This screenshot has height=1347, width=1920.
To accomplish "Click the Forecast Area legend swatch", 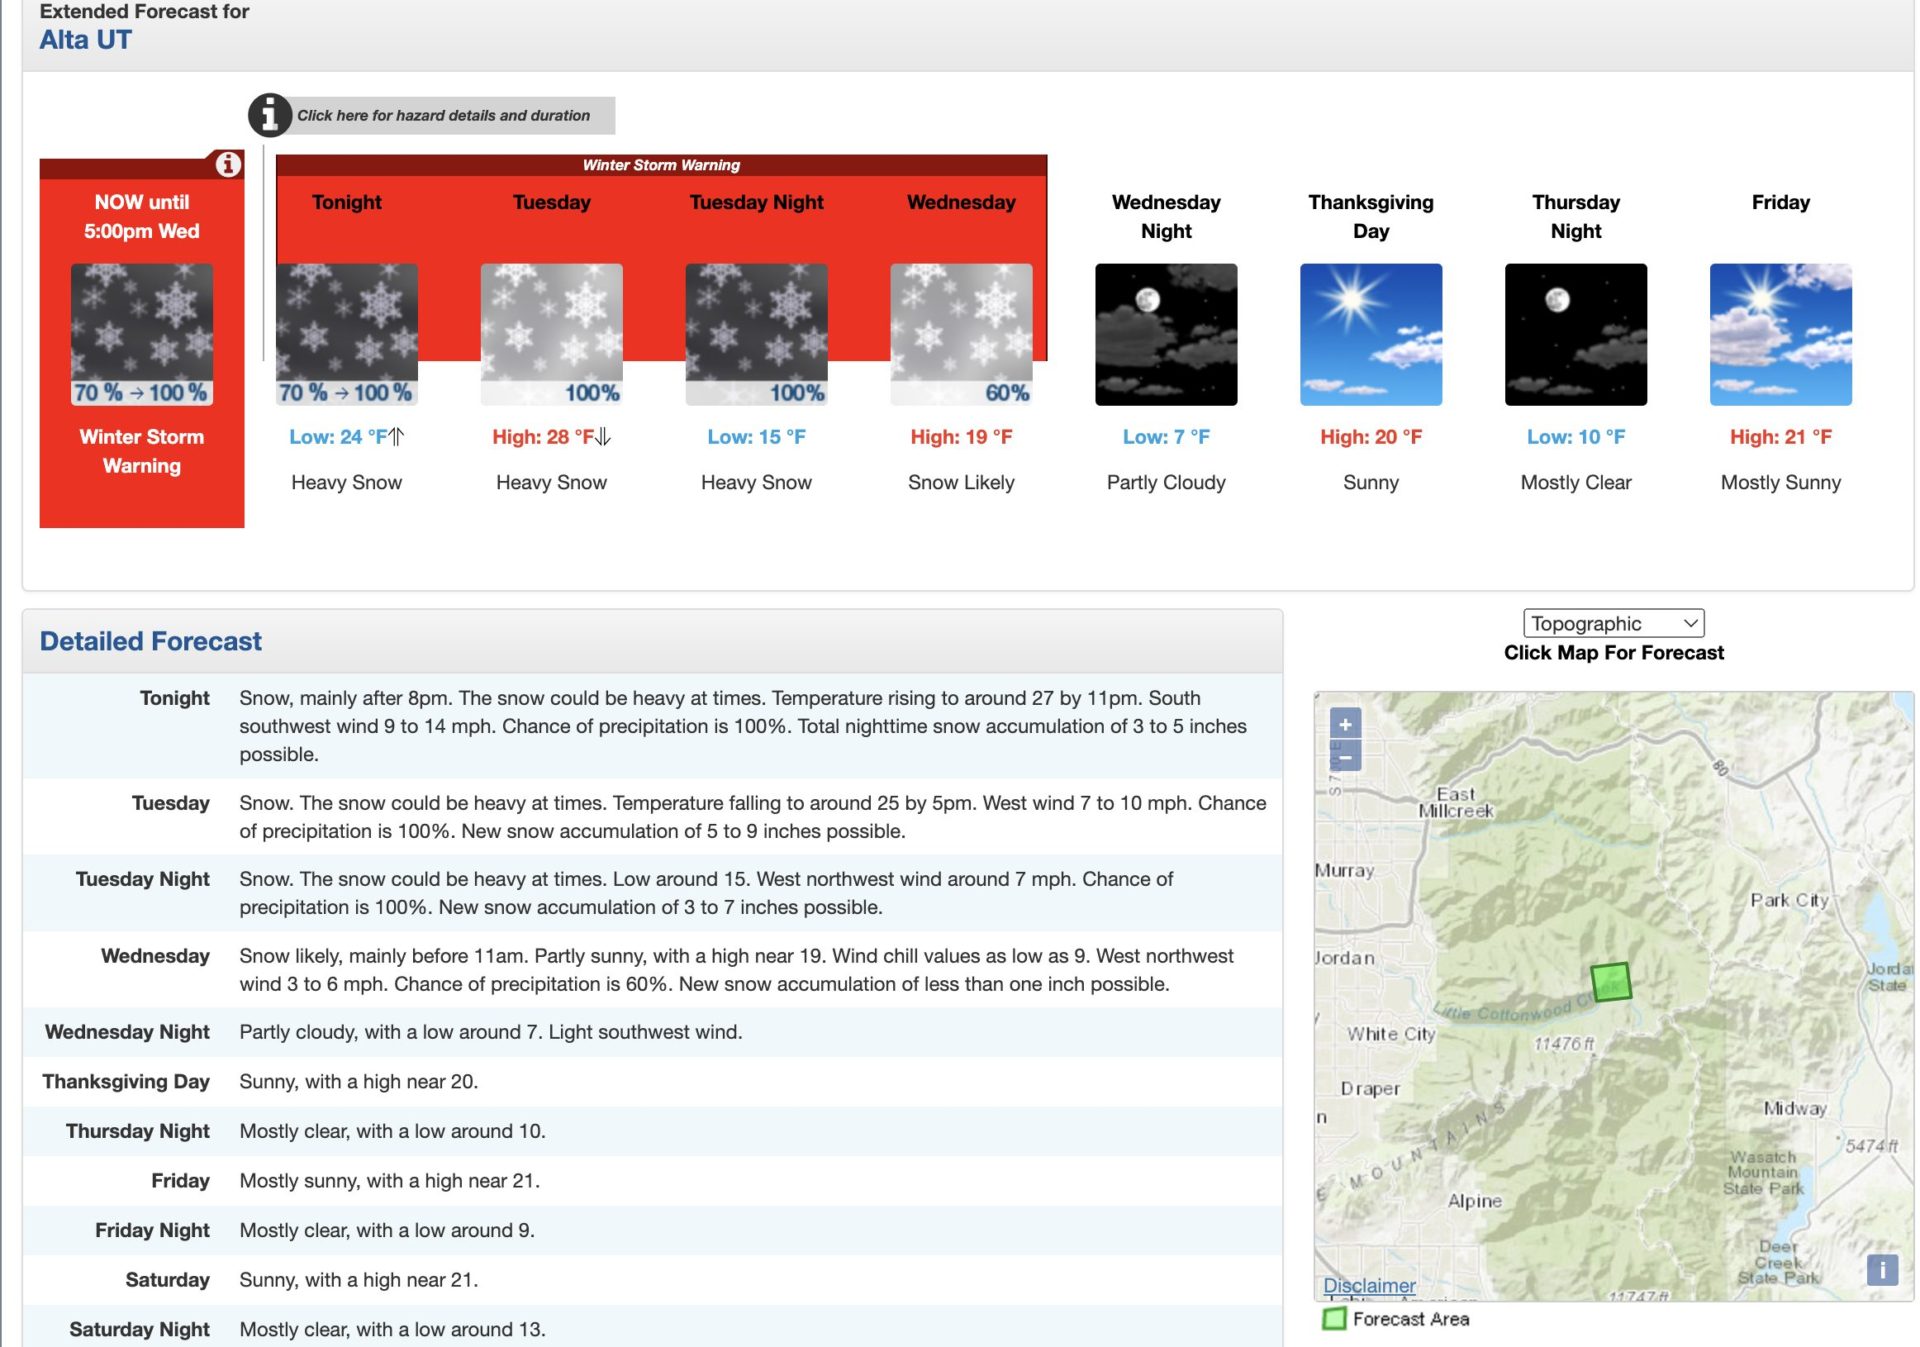I will tap(1334, 1319).
